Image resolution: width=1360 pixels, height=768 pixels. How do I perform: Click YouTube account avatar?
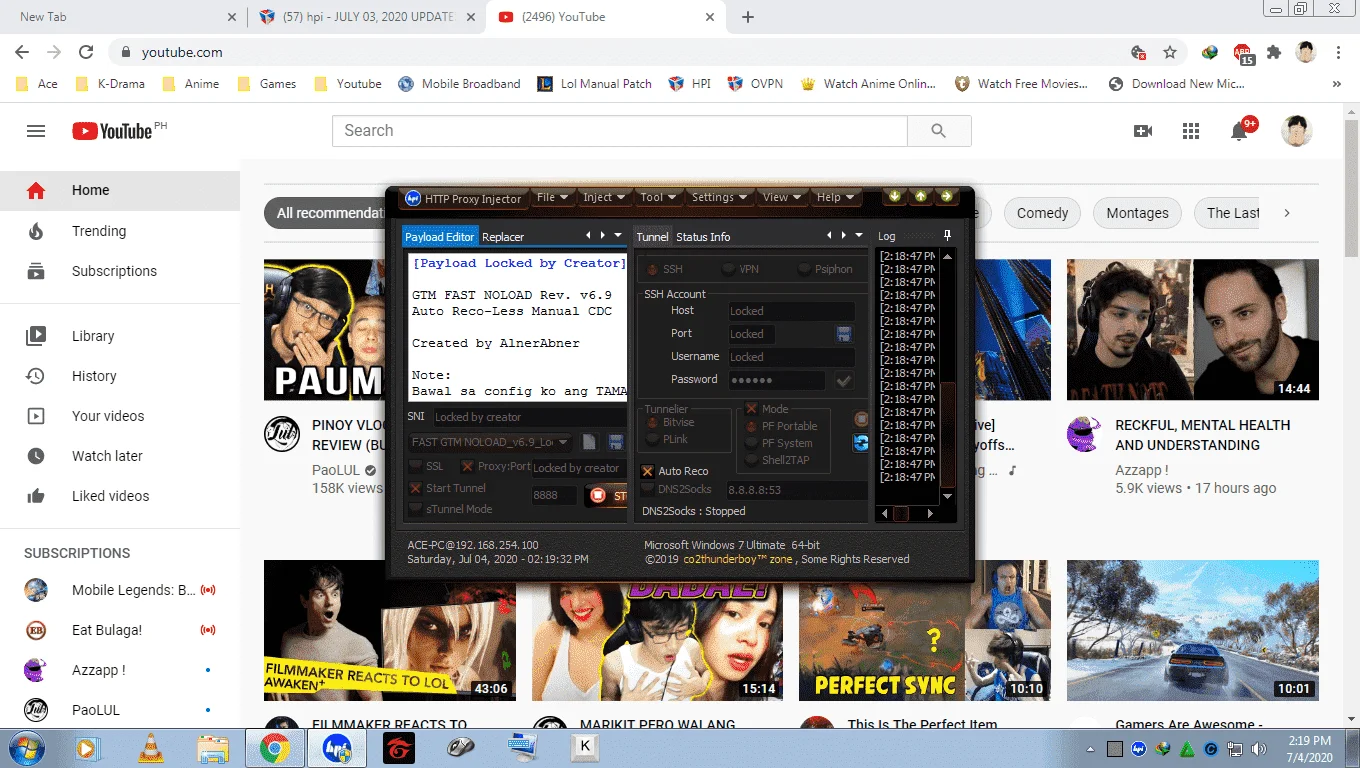click(1297, 131)
